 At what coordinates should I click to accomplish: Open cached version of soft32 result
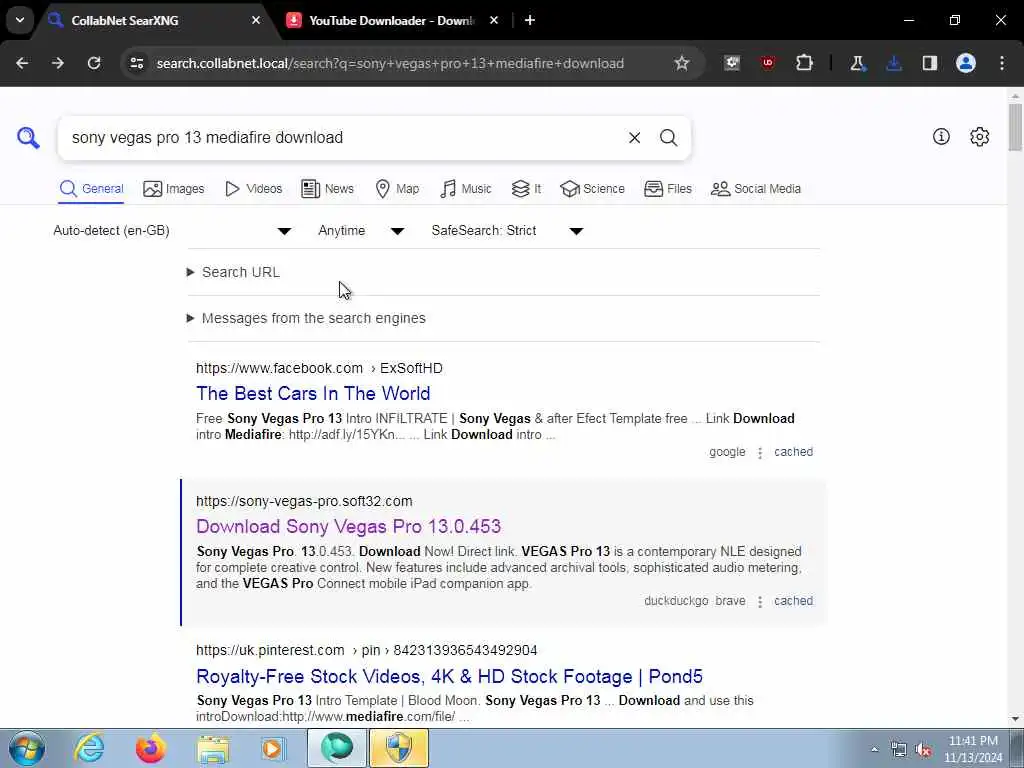(x=793, y=601)
